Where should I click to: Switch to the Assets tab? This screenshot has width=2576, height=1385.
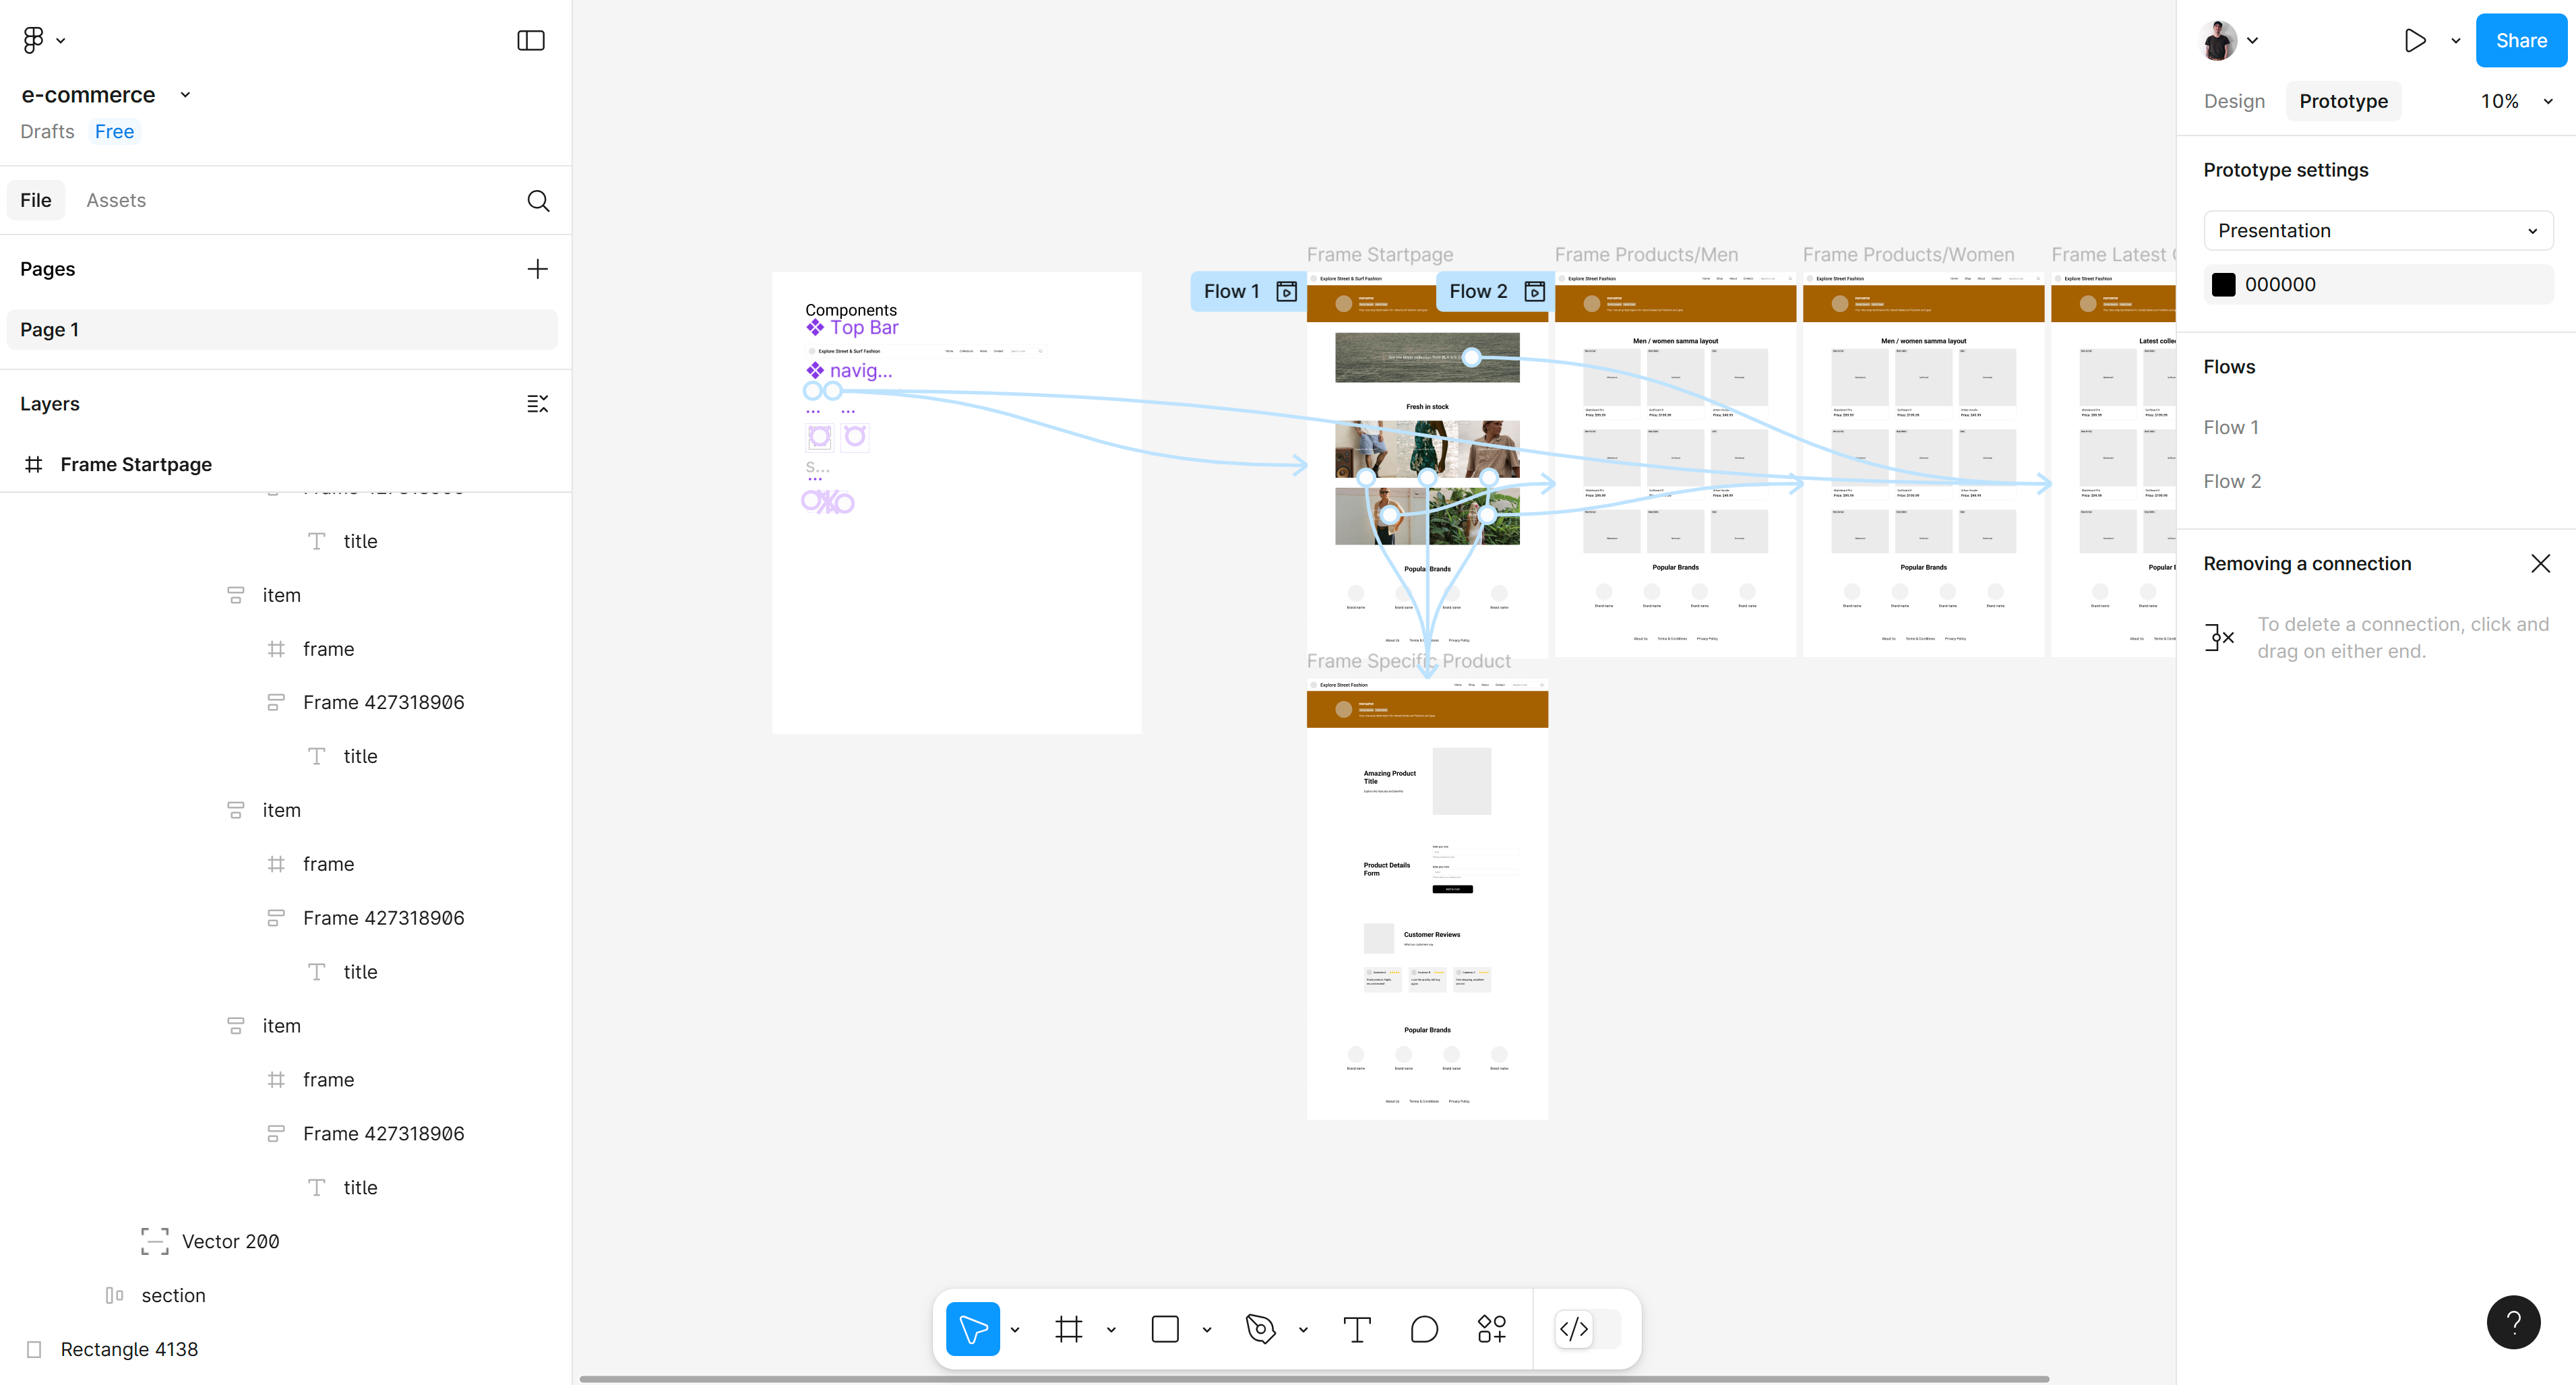pyautogui.click(x=116, y=200)
